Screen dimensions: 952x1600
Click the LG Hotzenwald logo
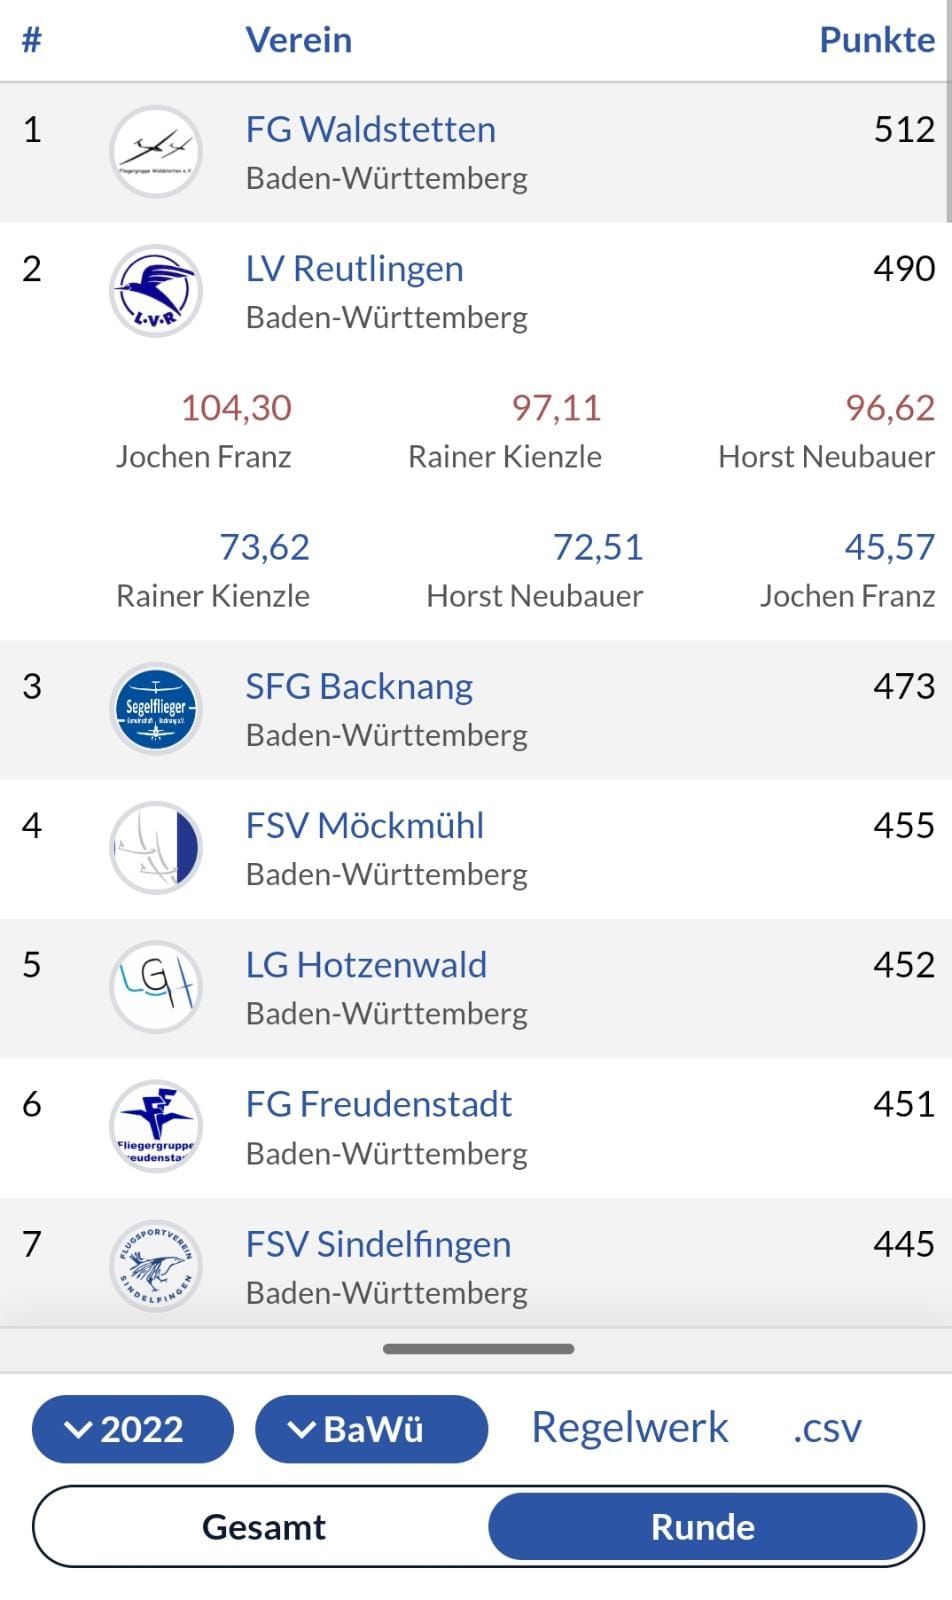coord(156,987)
